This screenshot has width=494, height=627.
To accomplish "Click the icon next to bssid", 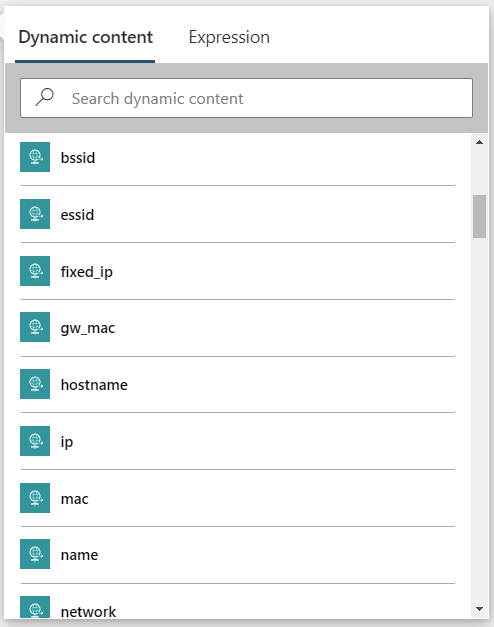I will 35,157.
